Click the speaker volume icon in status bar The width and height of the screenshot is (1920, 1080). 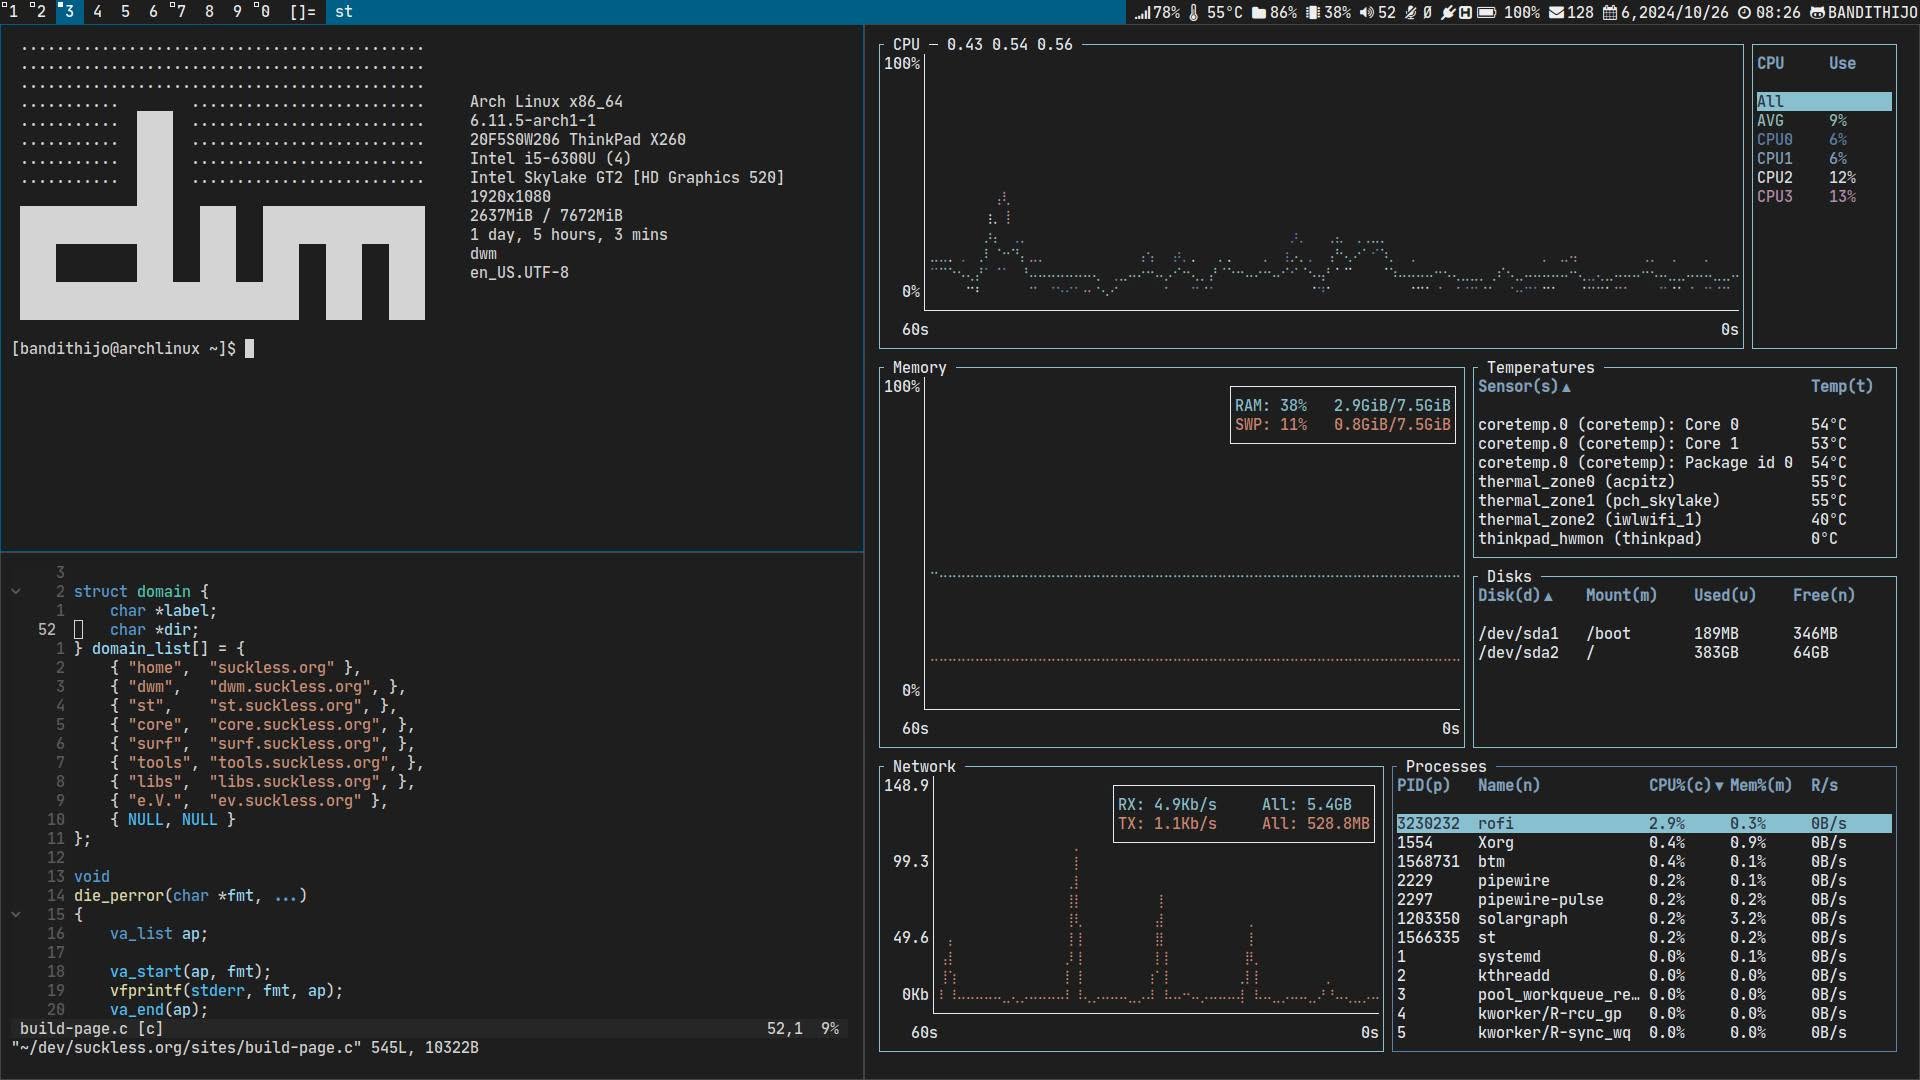1366,13
